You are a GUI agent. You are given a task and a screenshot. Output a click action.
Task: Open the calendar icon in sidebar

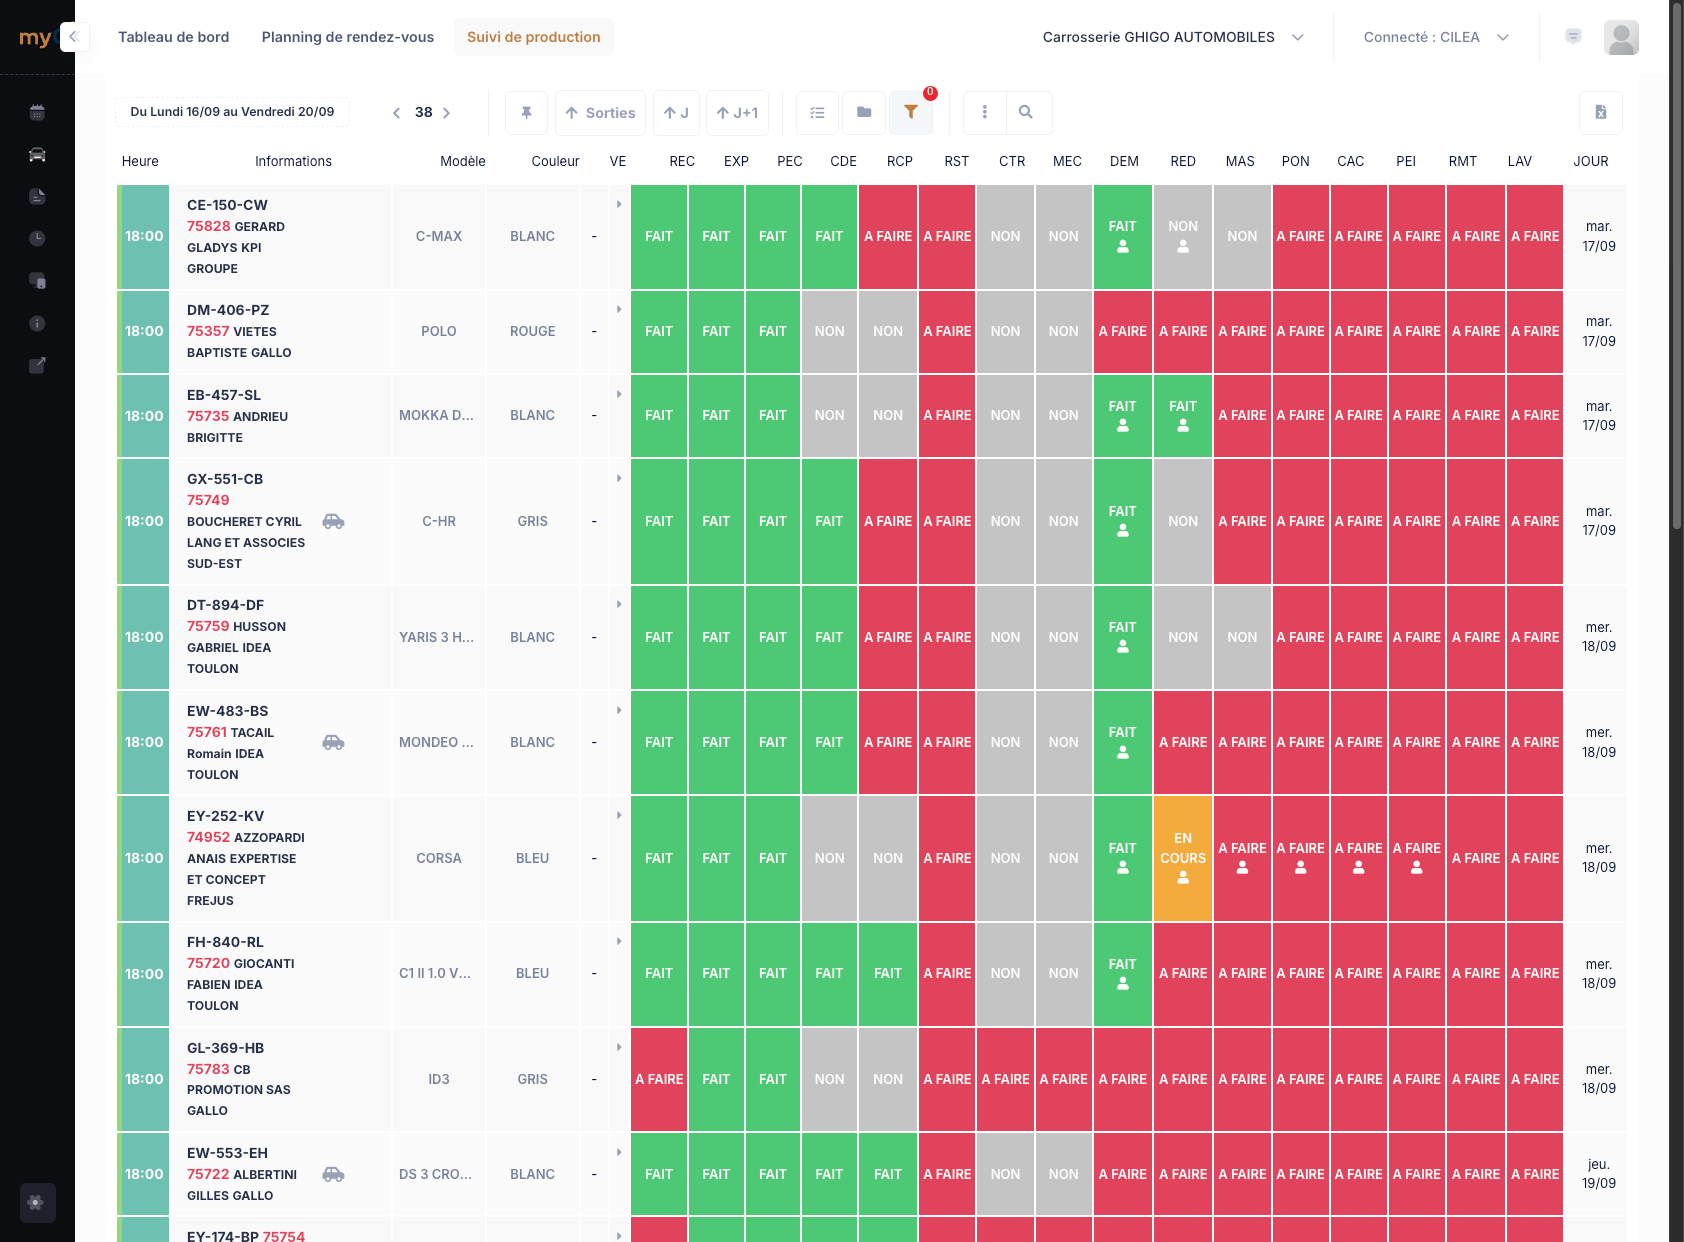(37, 113)
